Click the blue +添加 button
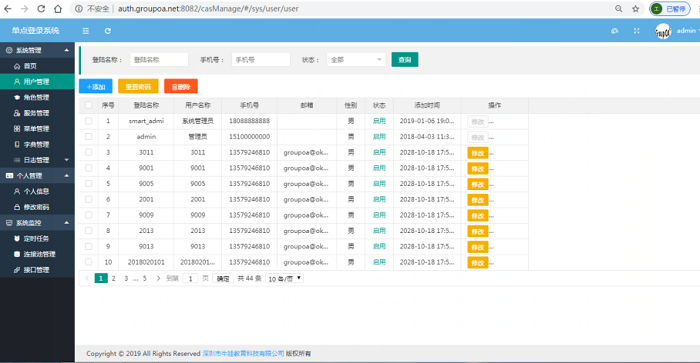 (96, 87)
